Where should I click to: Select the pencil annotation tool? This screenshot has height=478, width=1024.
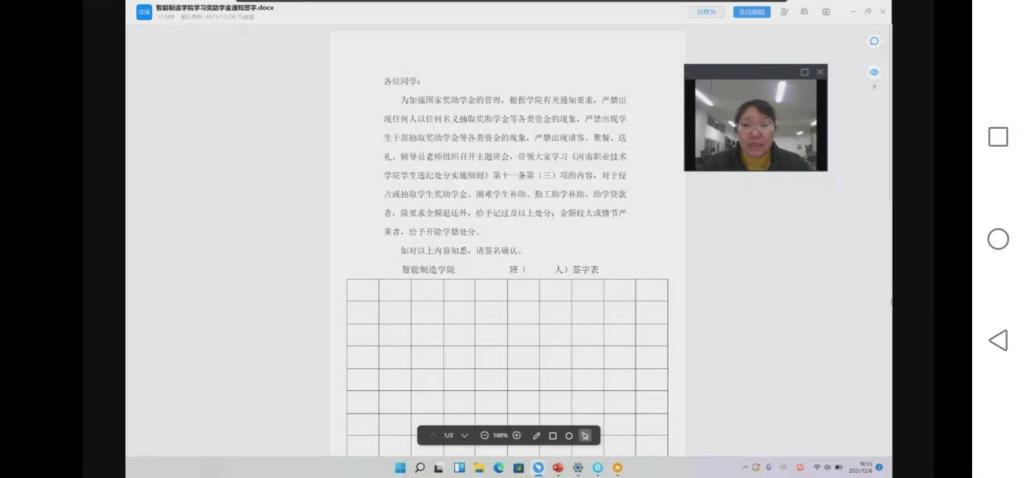coord(536,436)
